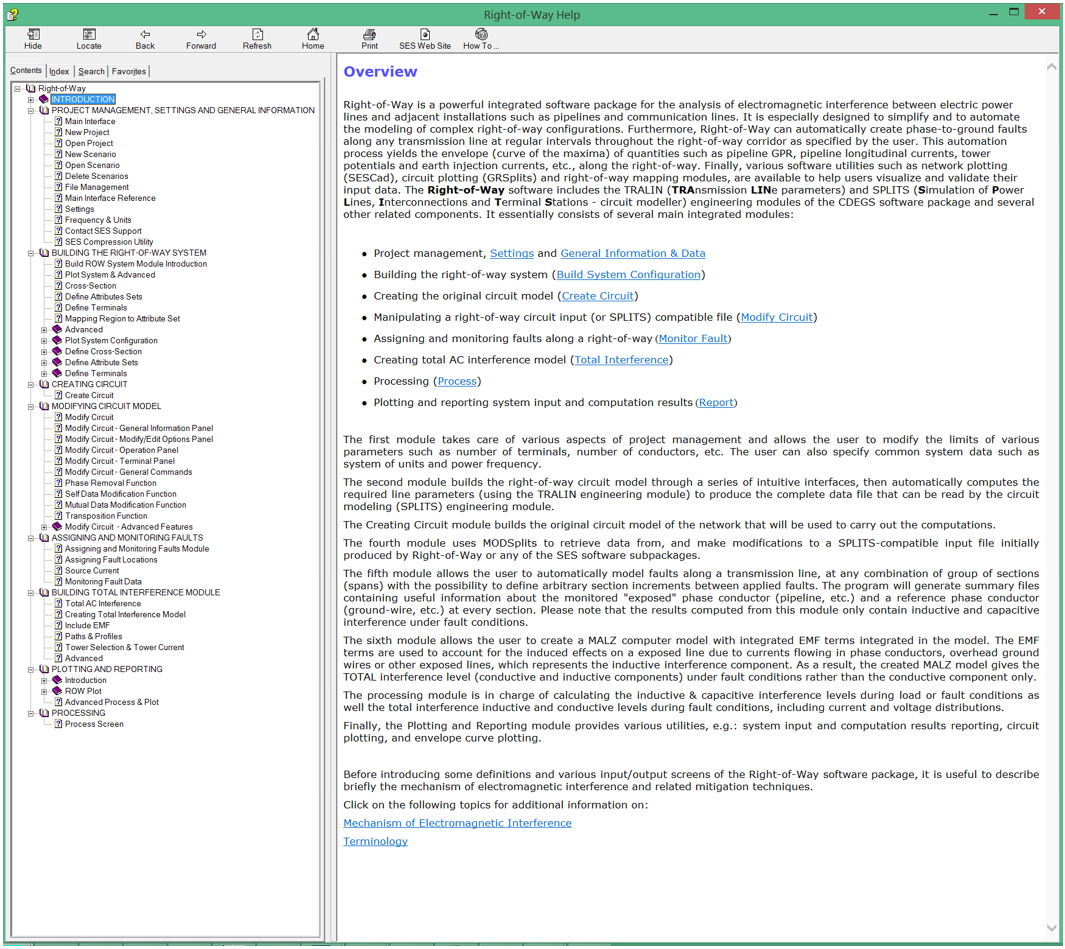
Task: Switch to the Index tab
Action: click(x=60, y=72)
